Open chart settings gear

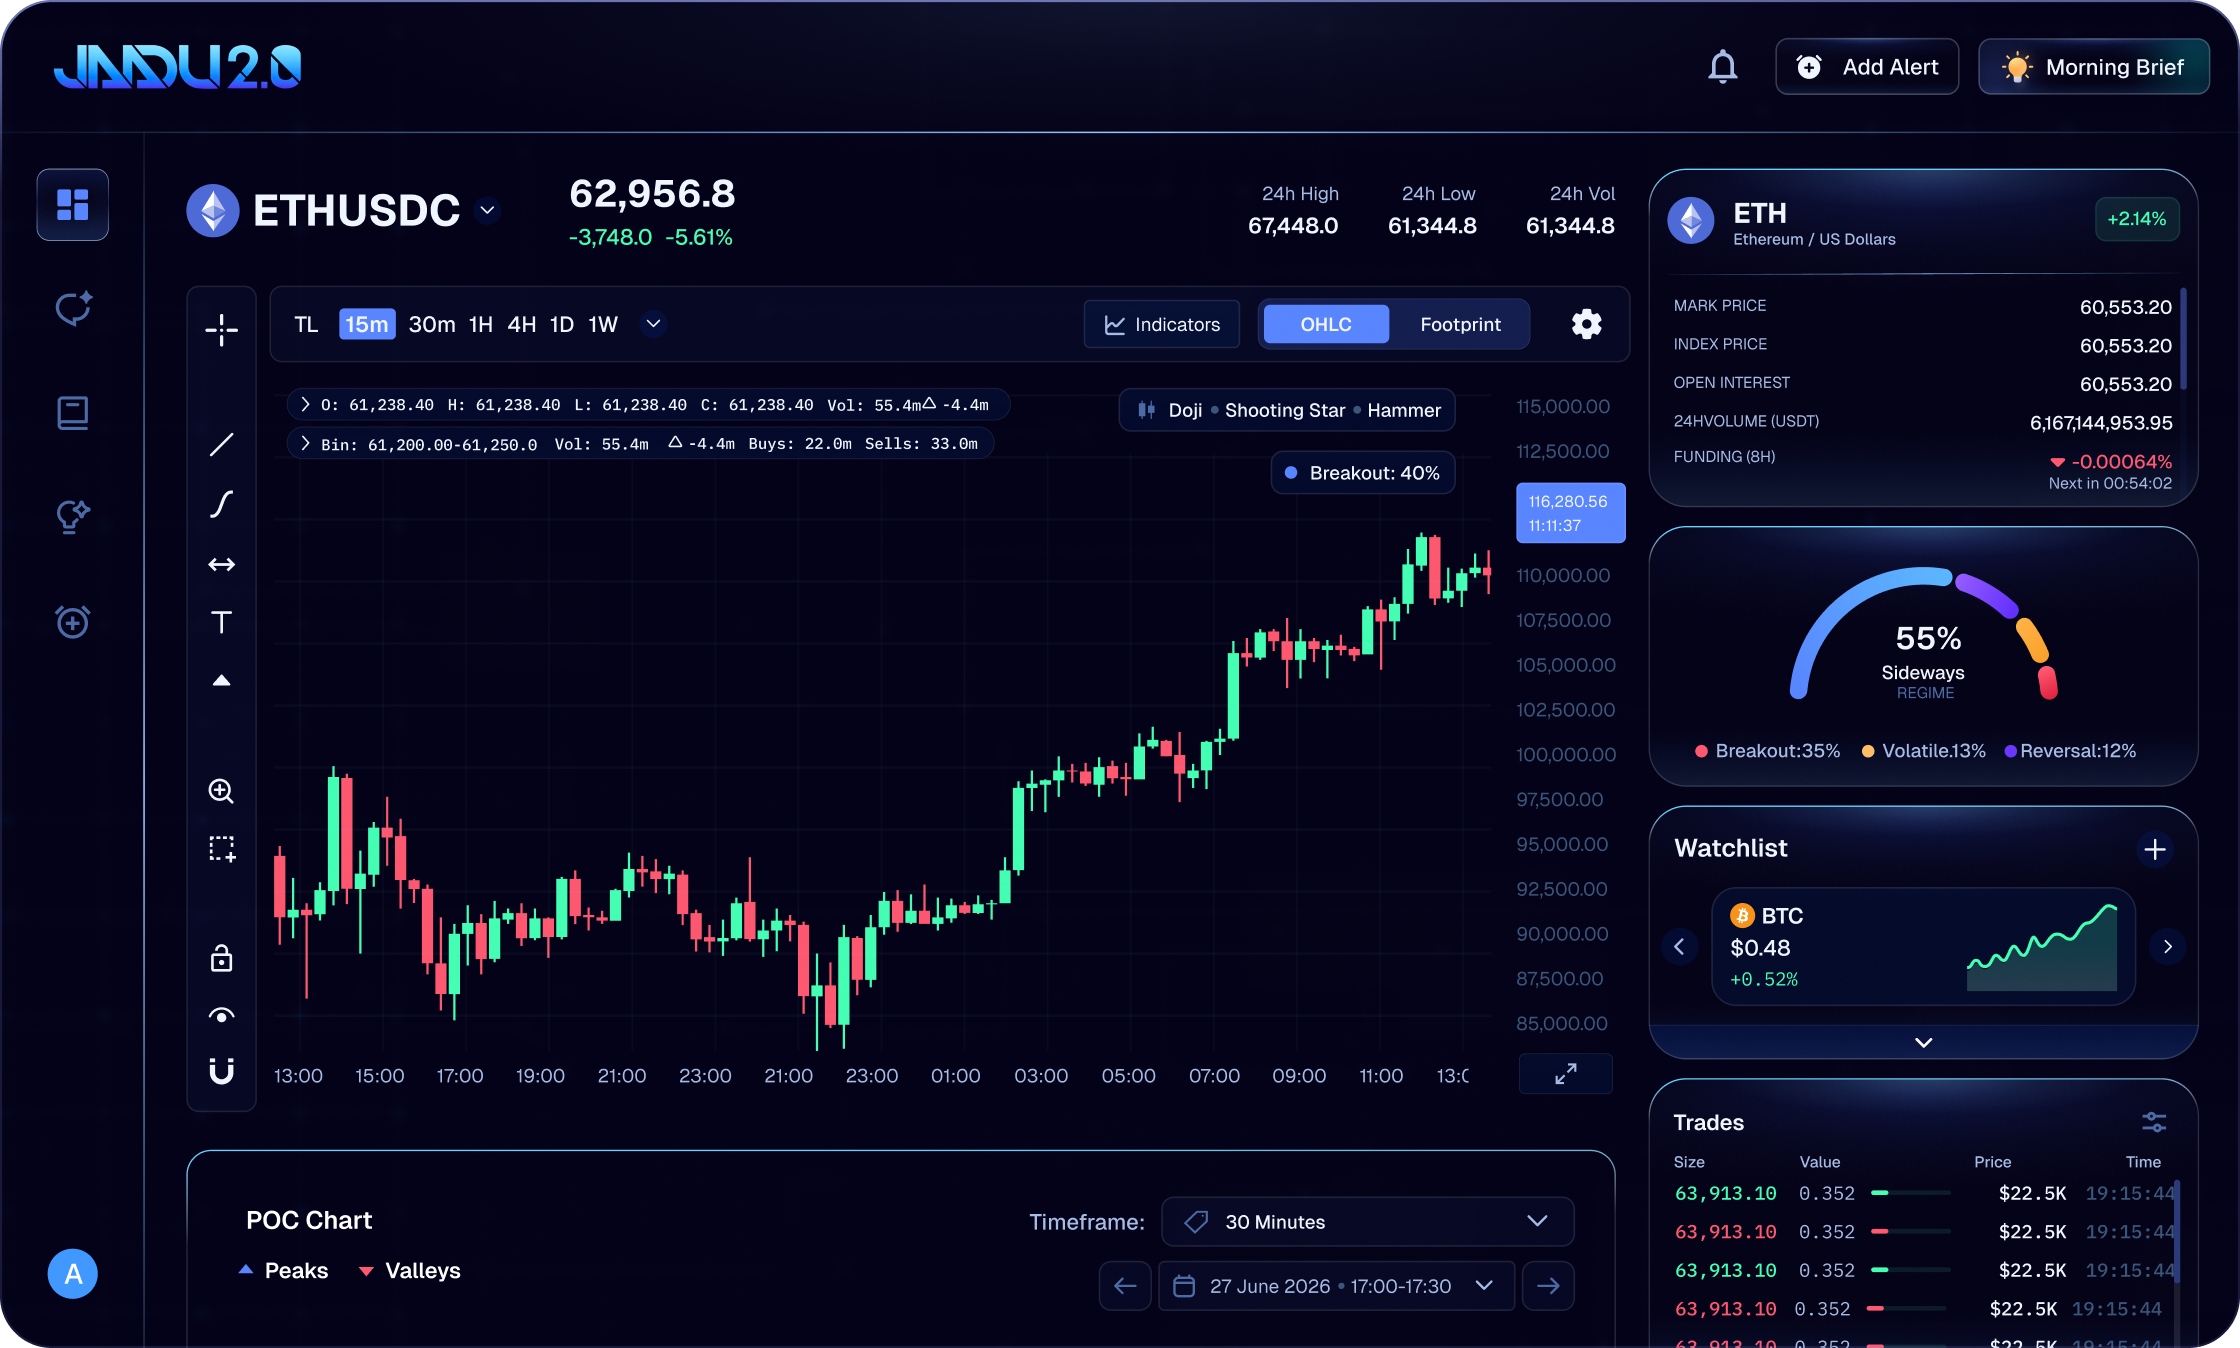pyautogui.click(x=1586, y=324)
